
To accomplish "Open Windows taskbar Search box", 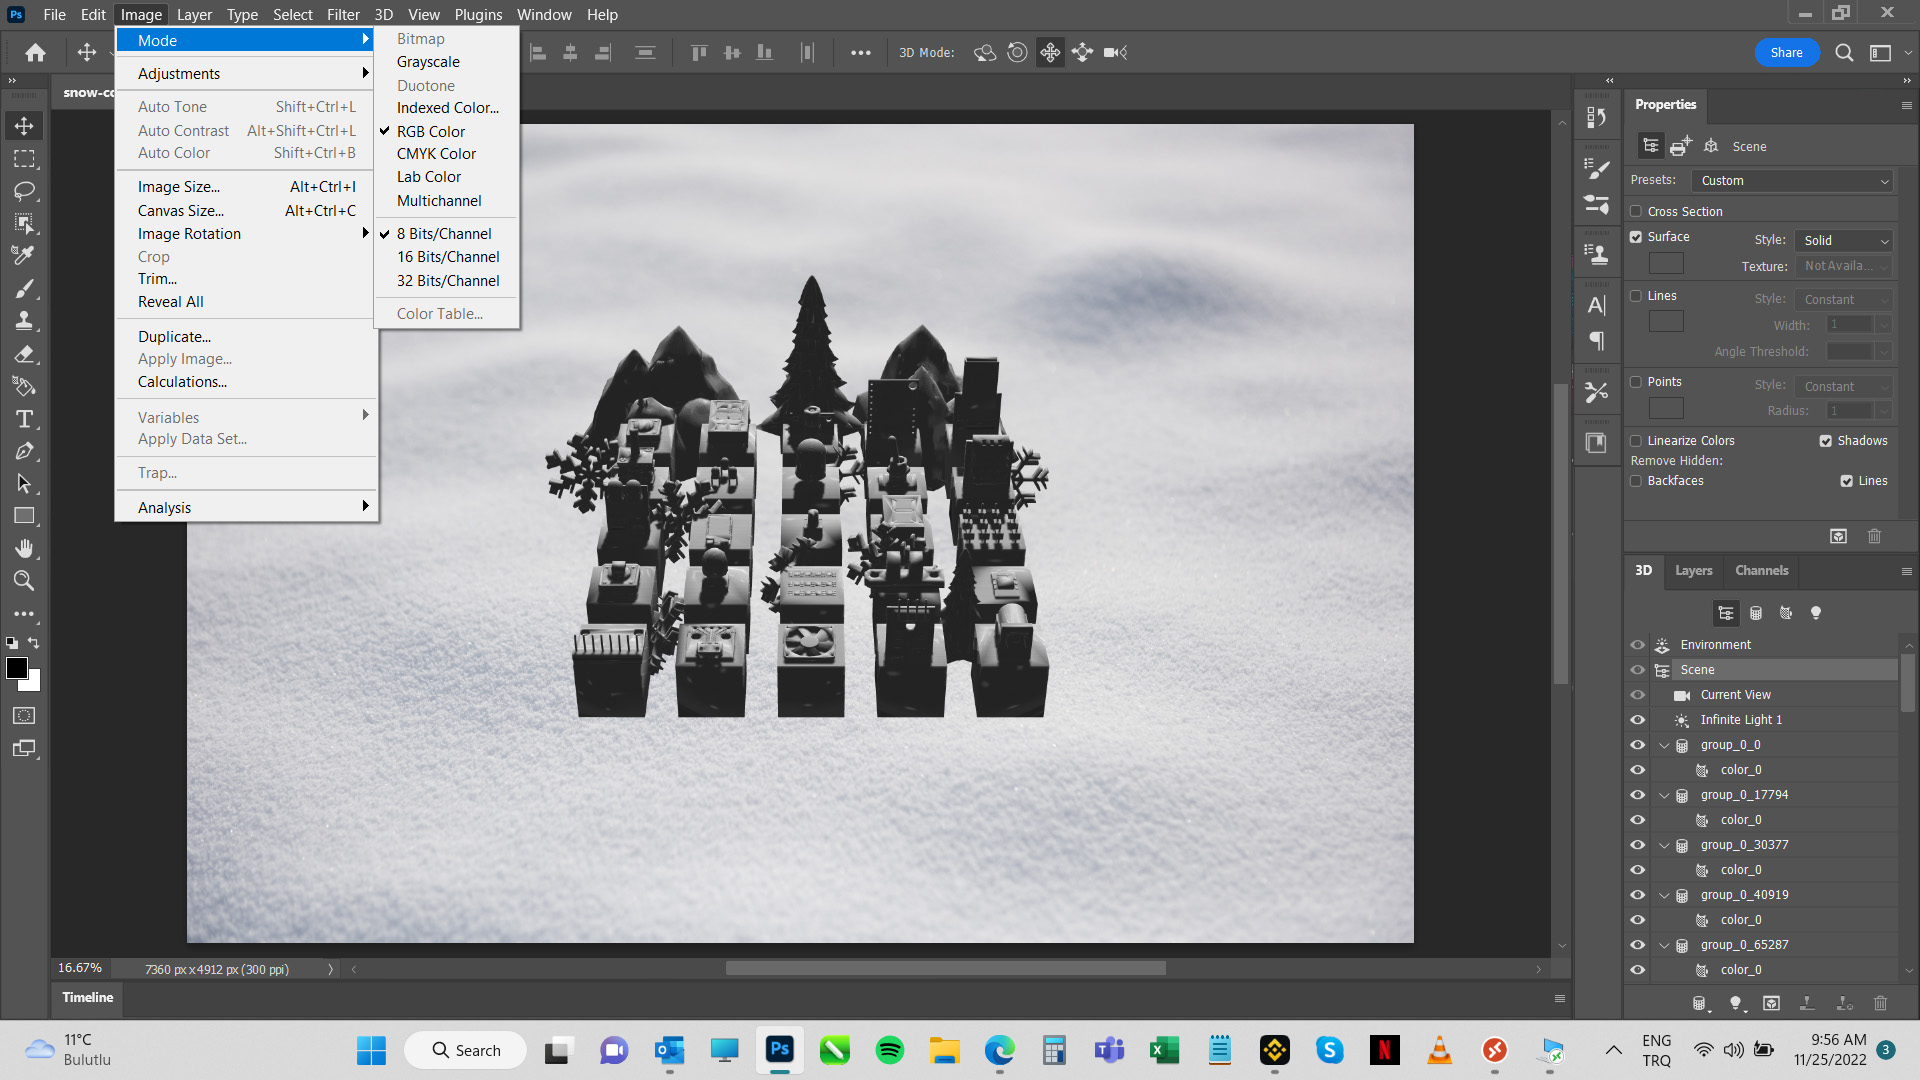I will [466, 1050].
